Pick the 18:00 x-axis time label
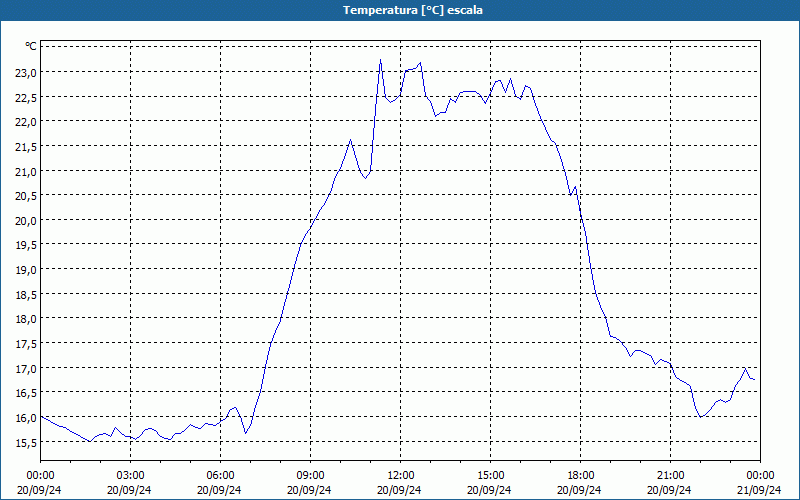The image size is (800, 500). [x=580, y=476]
